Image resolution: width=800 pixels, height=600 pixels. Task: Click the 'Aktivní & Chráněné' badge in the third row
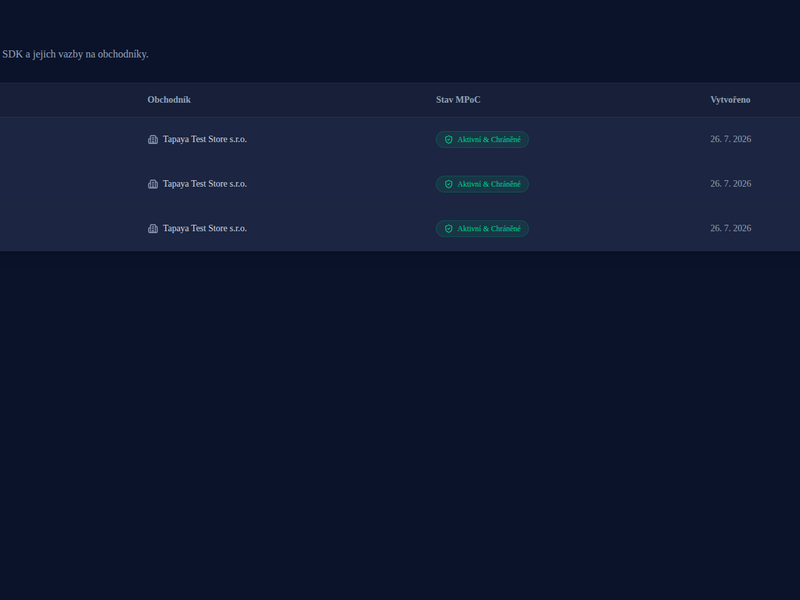[x=482, y=229]
